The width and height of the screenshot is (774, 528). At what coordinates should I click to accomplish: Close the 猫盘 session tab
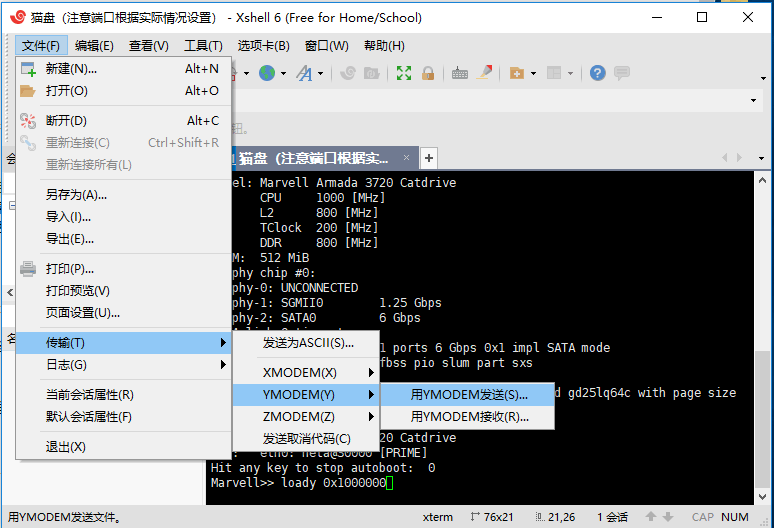[x=407, y=159]
